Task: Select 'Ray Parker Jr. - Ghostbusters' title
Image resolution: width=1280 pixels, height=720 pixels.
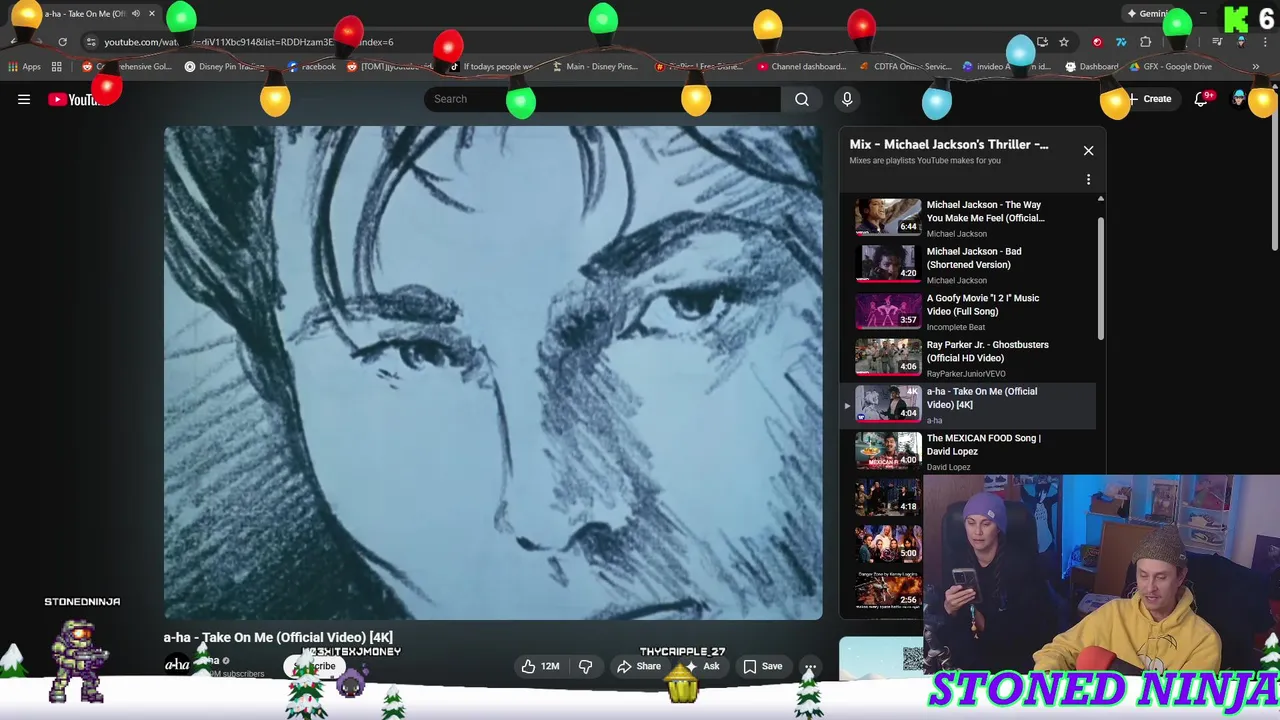Action: [x=987, y=351]
